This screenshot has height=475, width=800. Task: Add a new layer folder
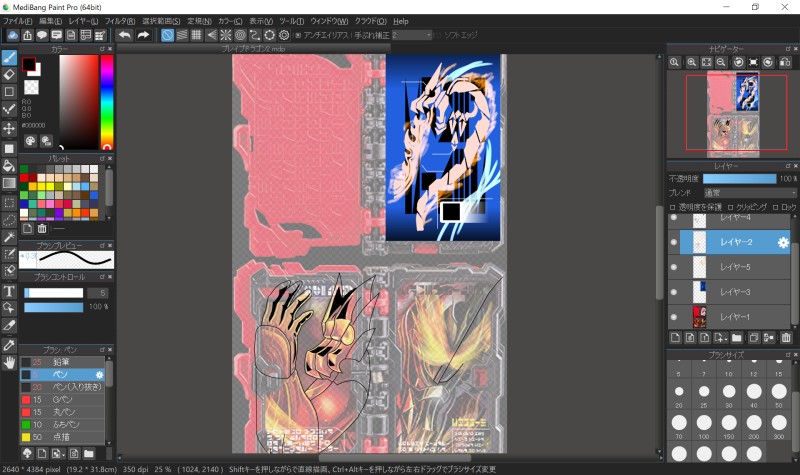pyautogui.click(x=736, y=337)
